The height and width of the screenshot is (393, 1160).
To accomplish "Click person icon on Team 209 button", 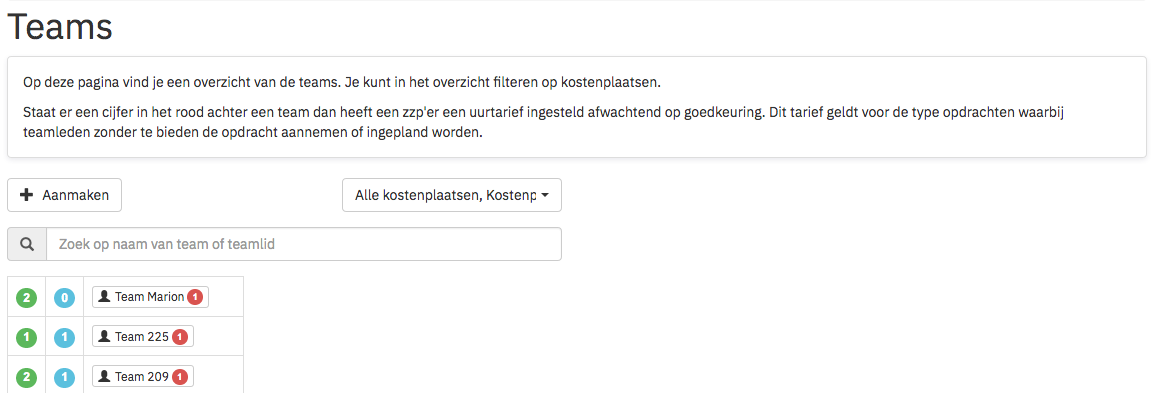I will pos(104,377).
